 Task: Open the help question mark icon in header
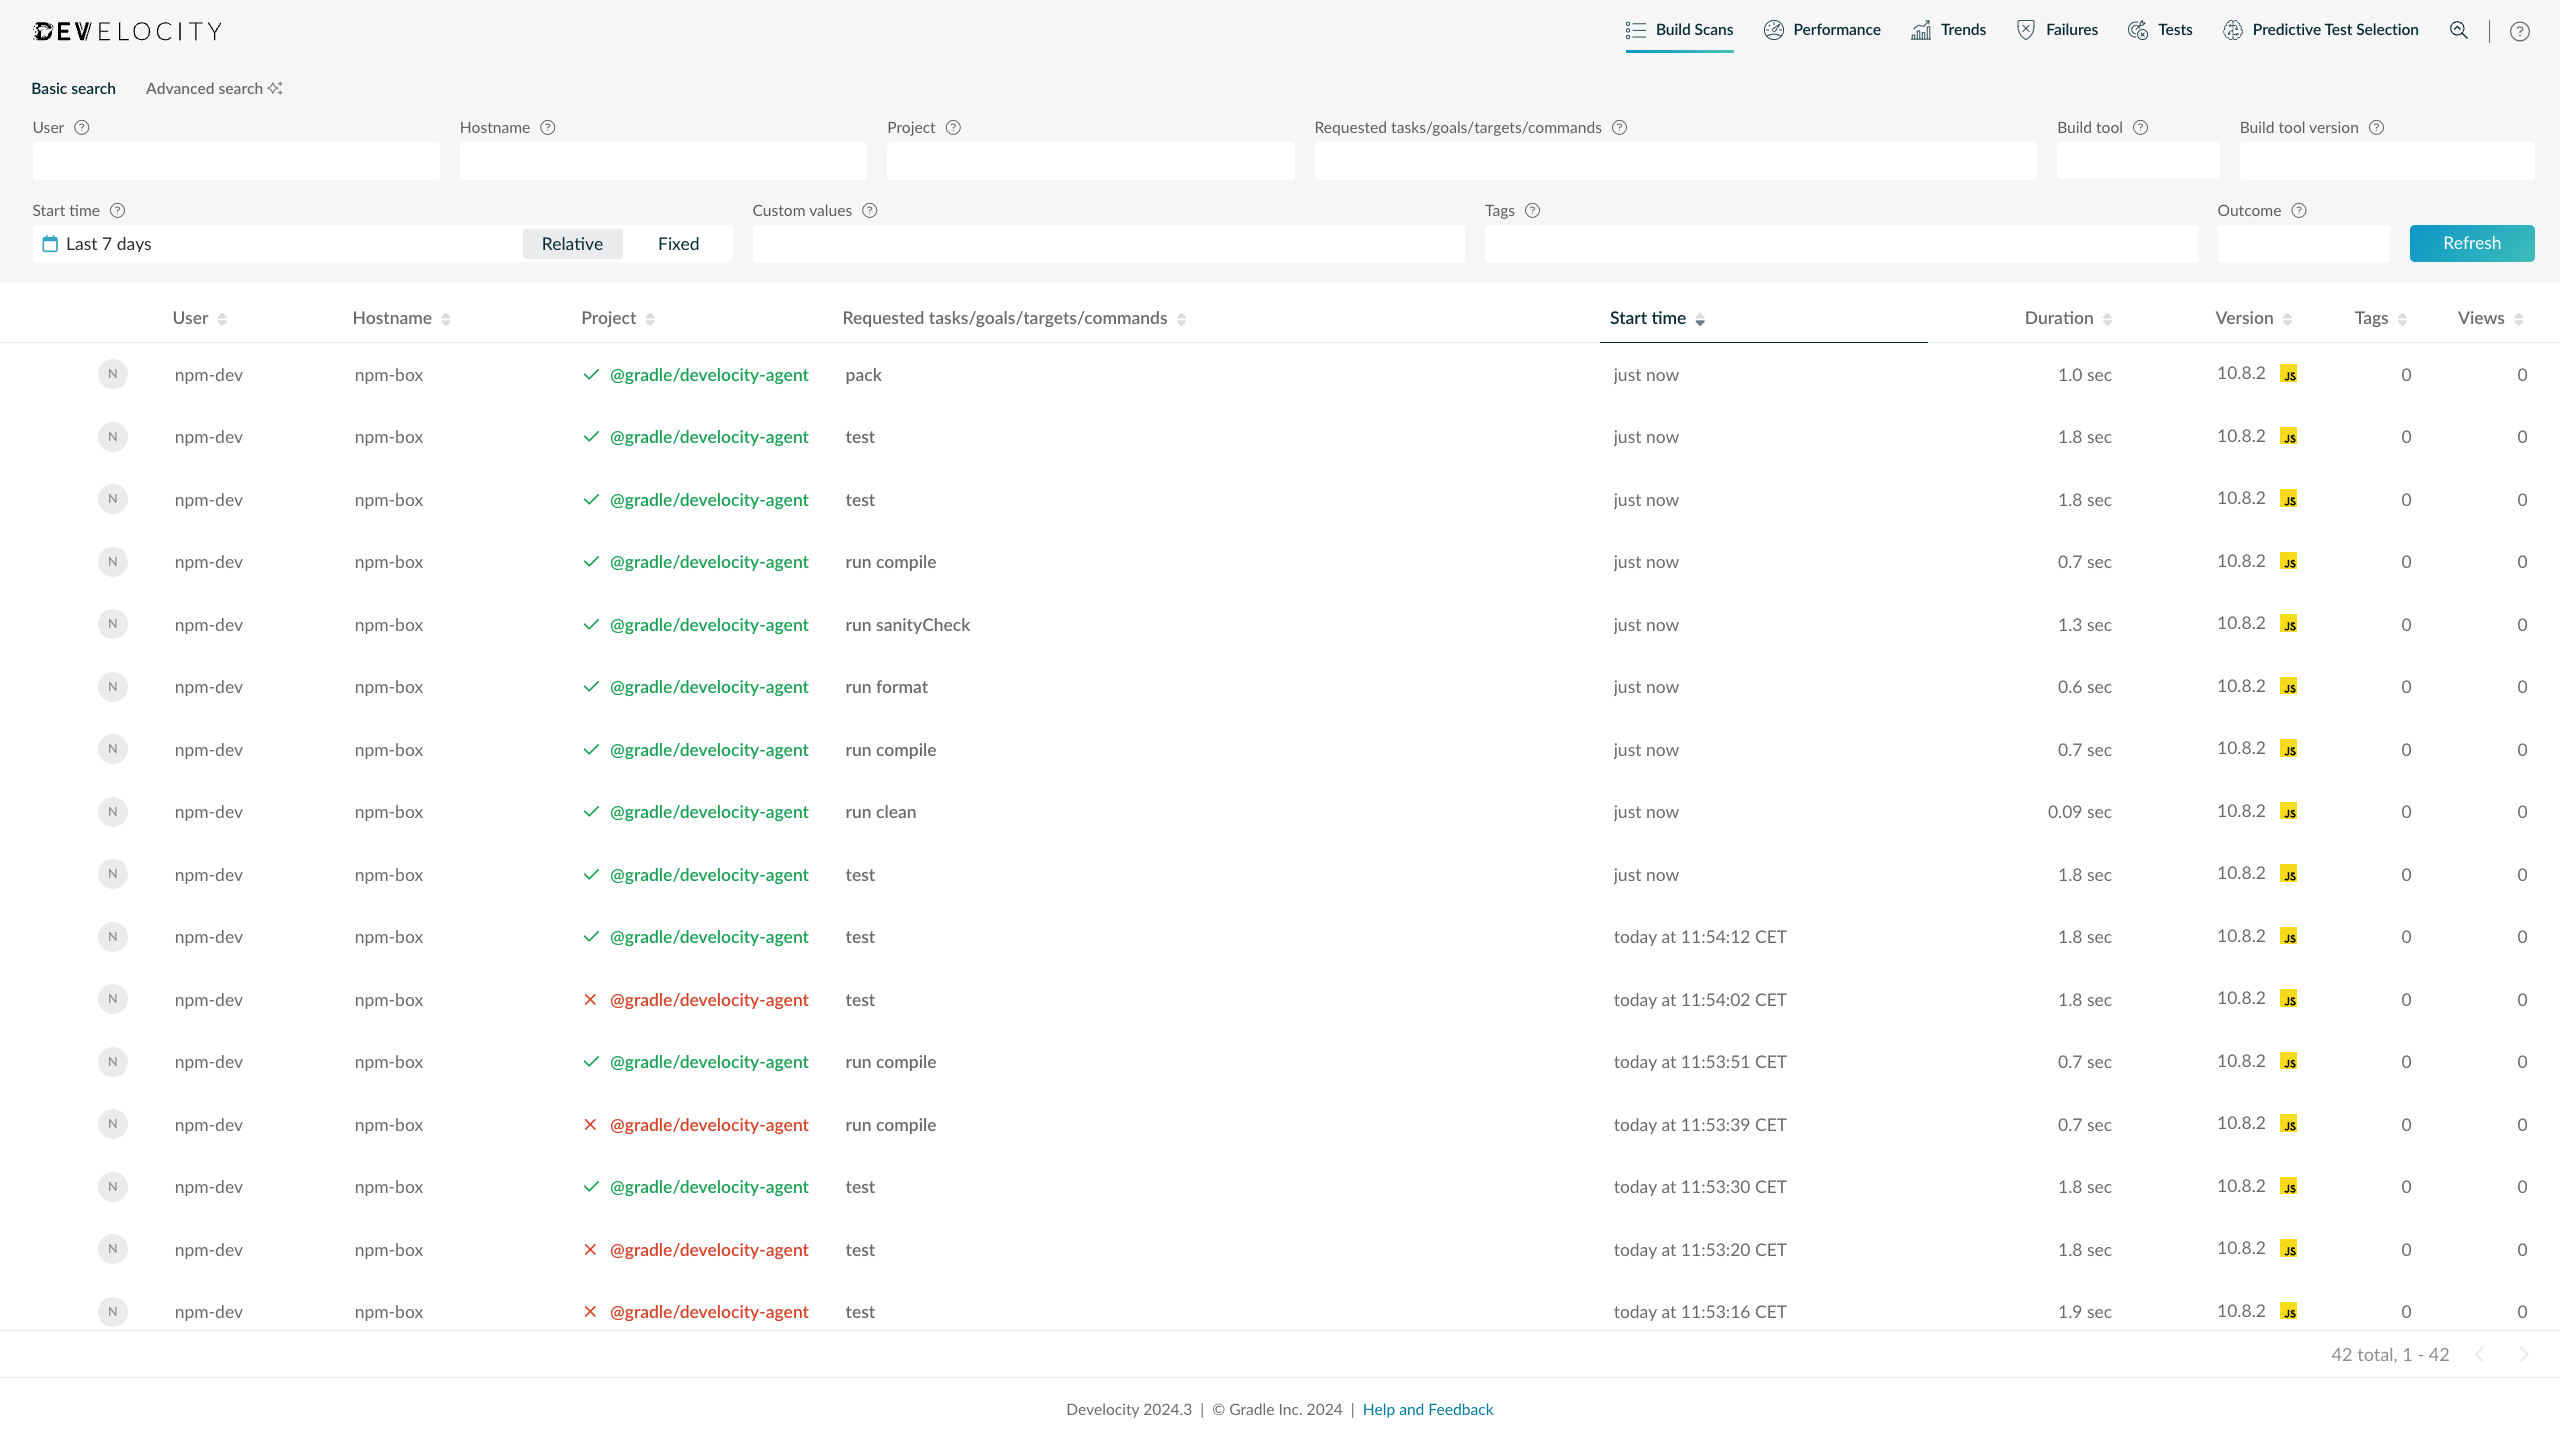tap(2520, 31)
